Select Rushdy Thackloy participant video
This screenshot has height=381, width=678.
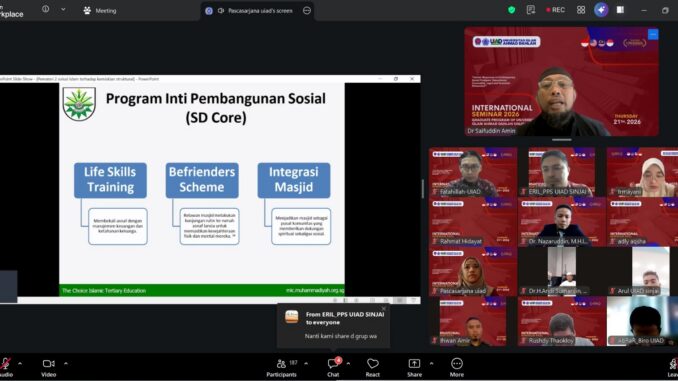(x=562, y=321)
